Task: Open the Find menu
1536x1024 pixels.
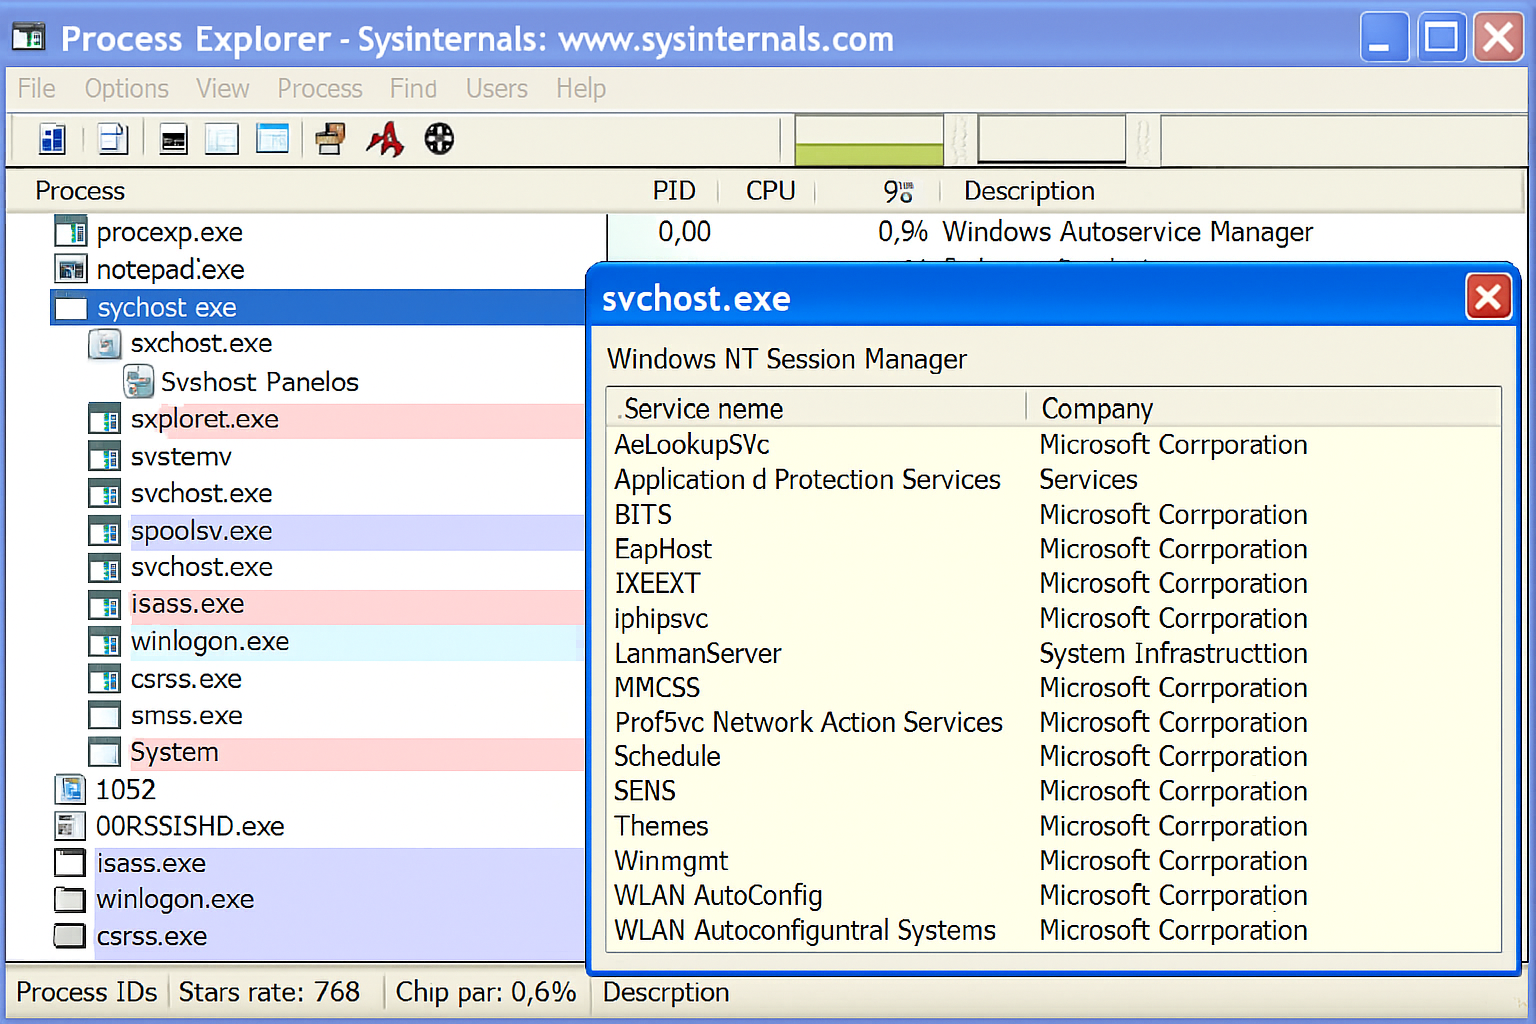Action: (413, 89)
